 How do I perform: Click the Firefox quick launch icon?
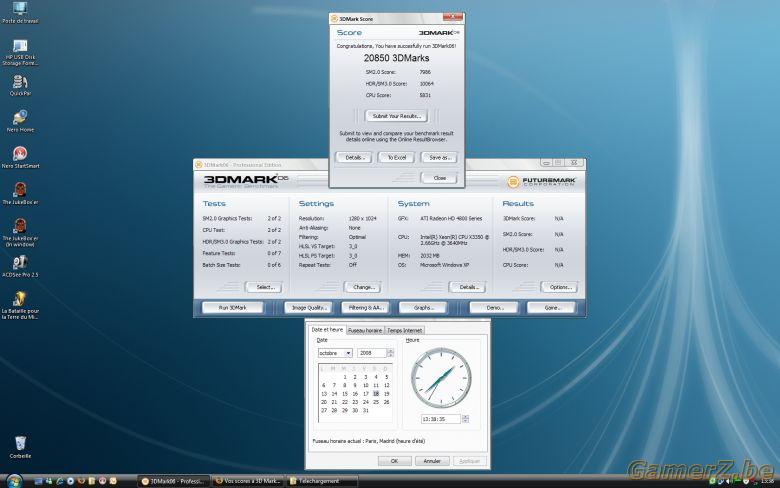(x=81, y=481)
